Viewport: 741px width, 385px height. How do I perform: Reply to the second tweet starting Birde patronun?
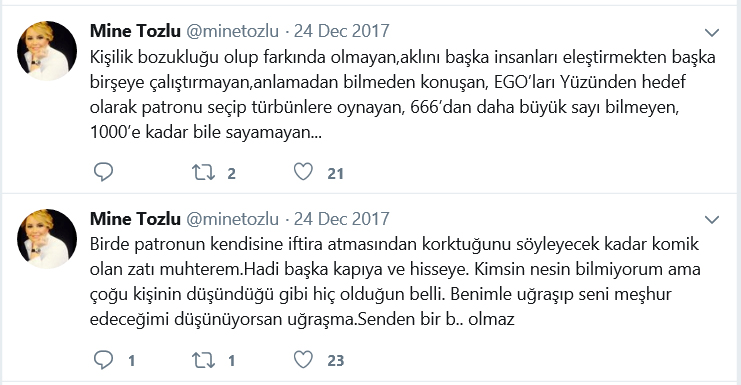pyautogui.click(x=103, y=360)
